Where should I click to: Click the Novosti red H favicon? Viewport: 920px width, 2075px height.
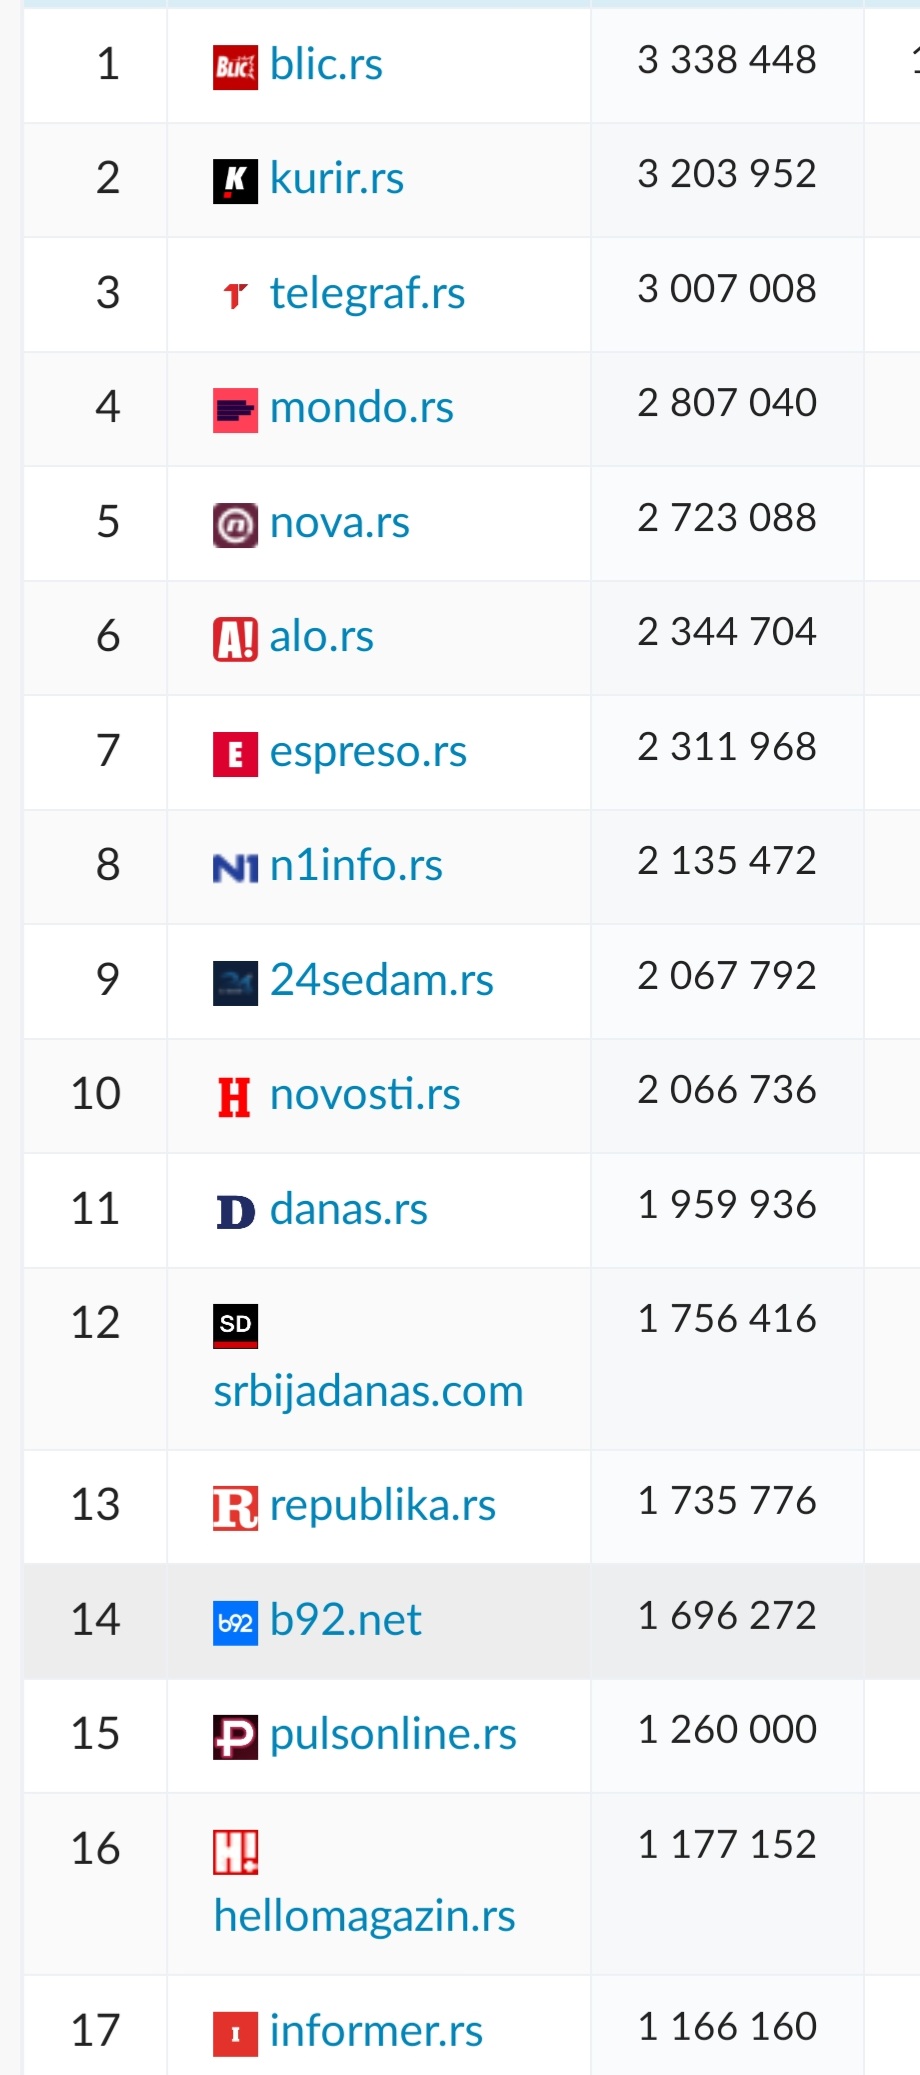[235, 1097]
